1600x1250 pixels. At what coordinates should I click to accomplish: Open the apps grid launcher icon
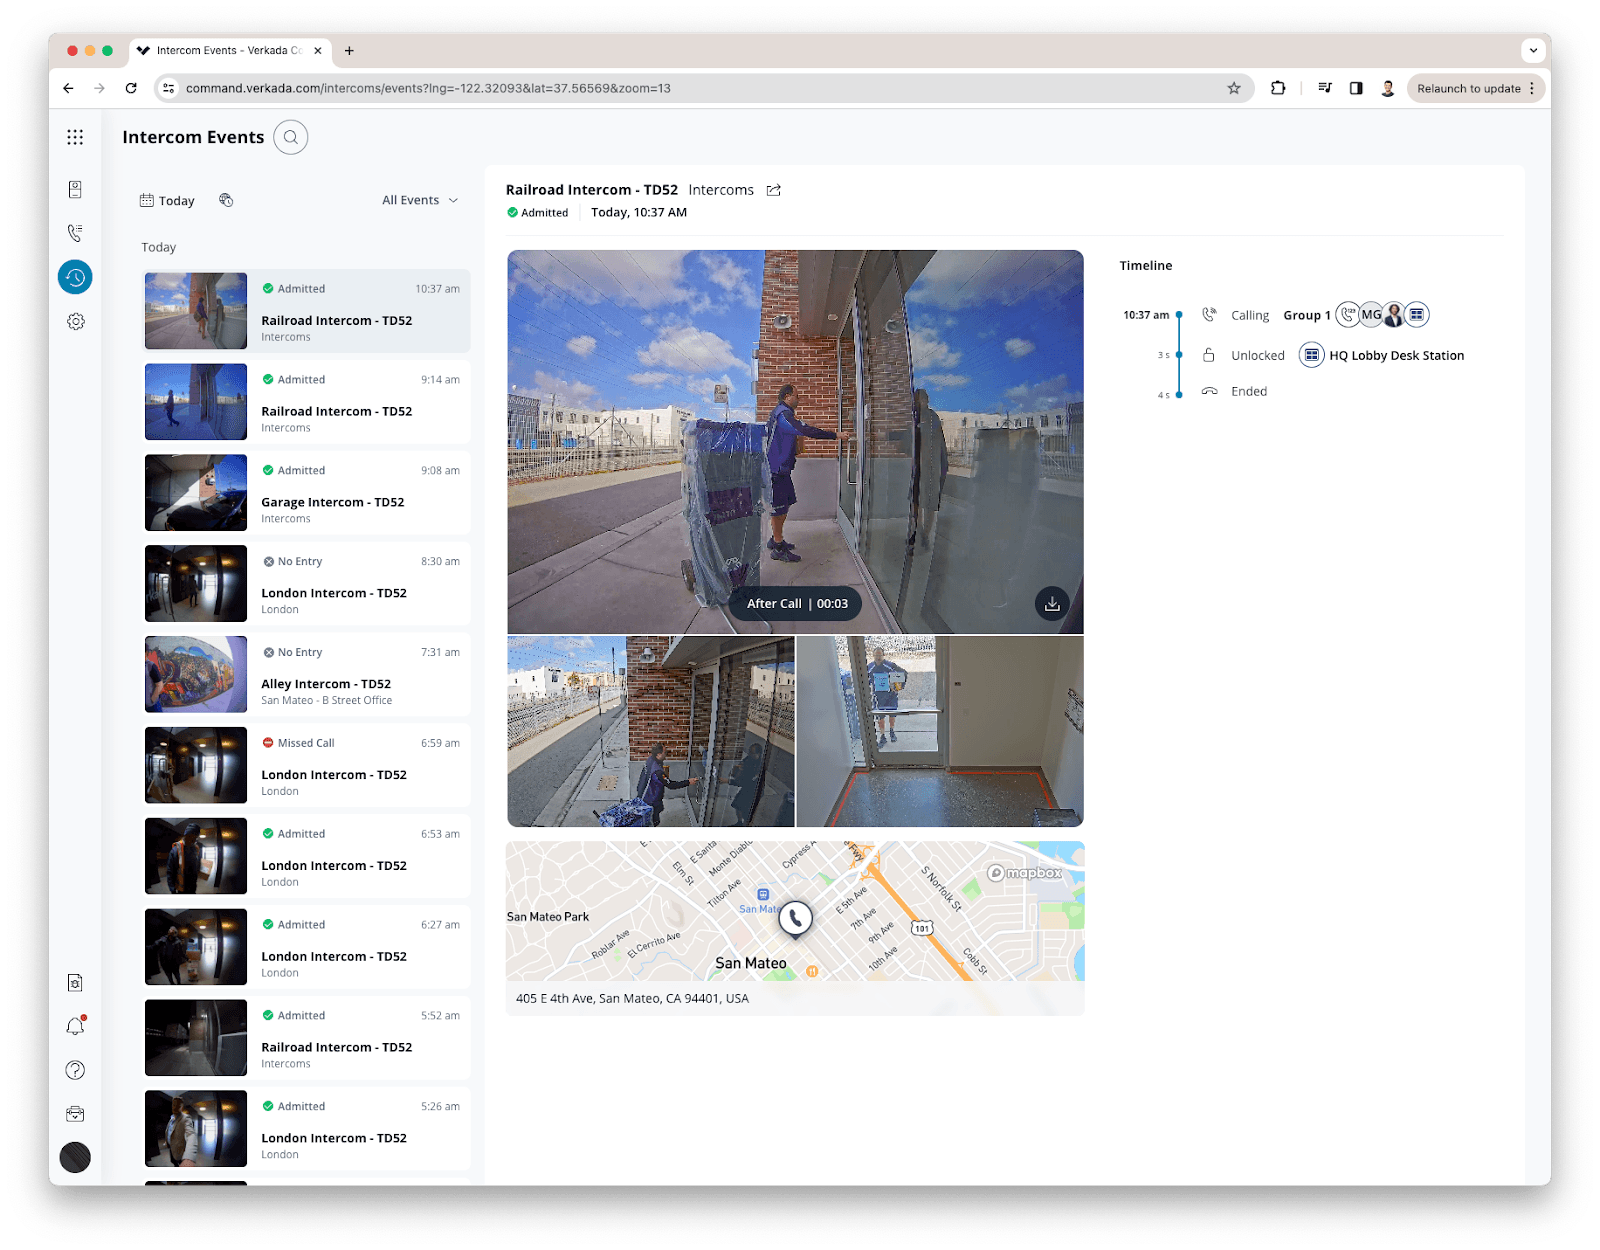75,138
